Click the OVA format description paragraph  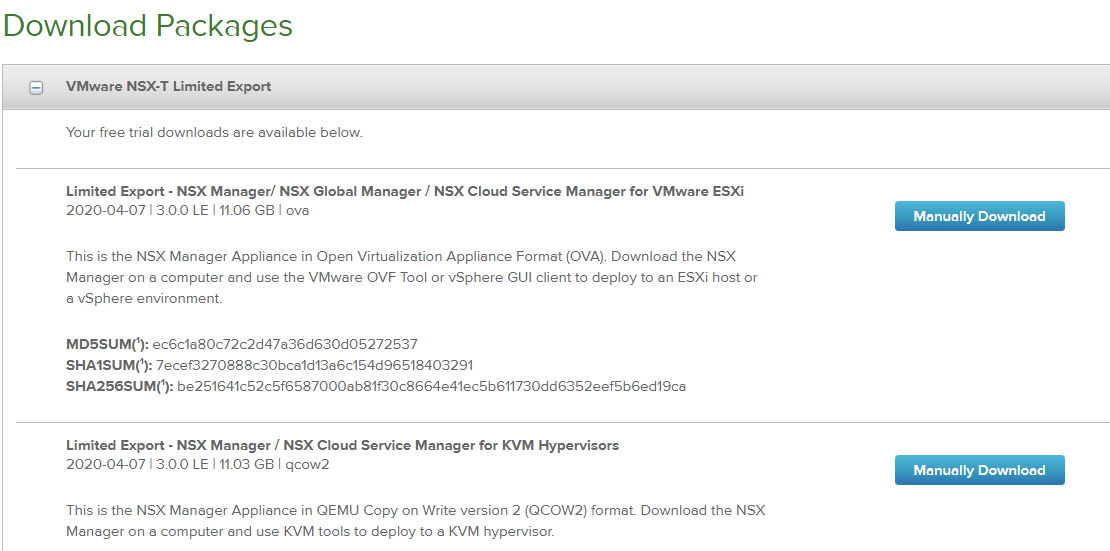coord(412,277)
